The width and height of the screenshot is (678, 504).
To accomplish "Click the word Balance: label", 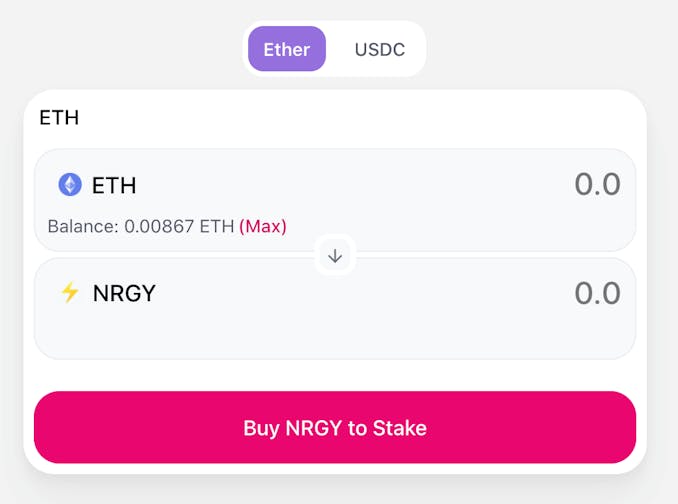I will [83, 226].
